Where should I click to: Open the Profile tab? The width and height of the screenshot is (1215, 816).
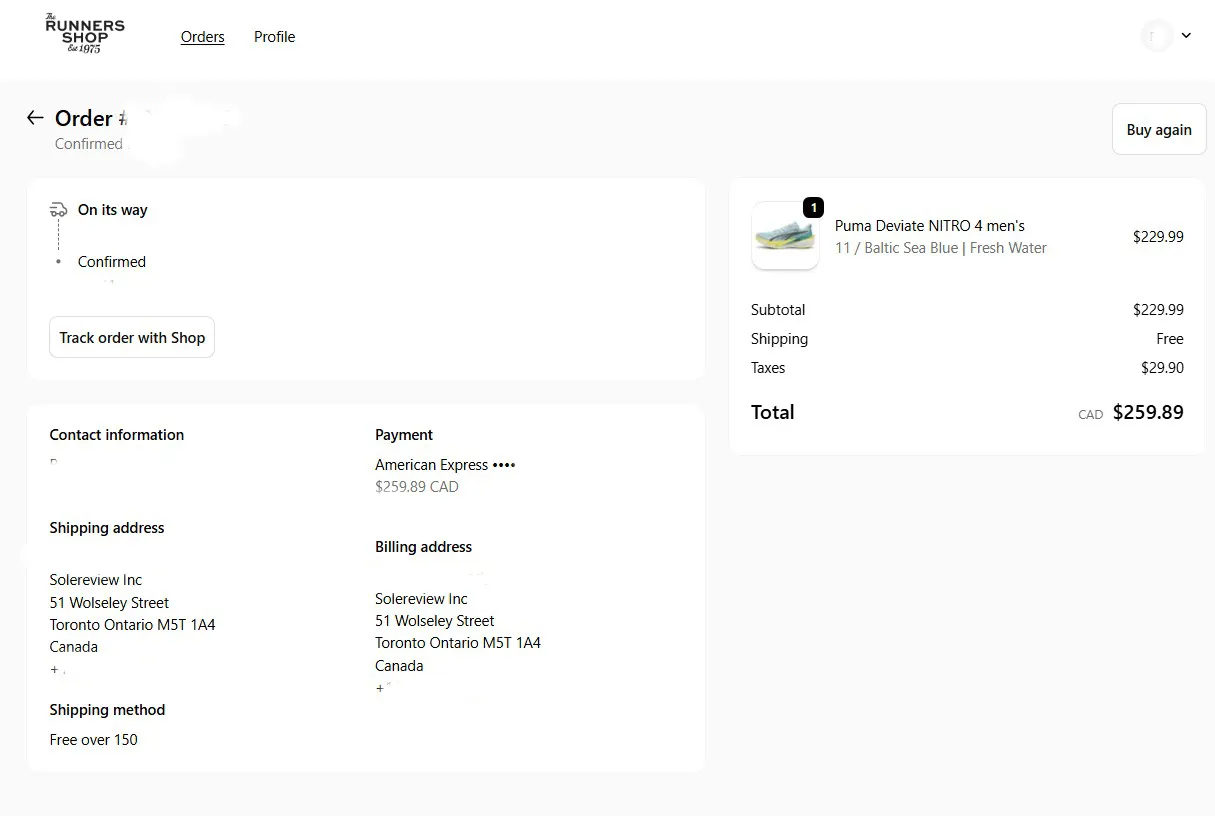pos(274,37)
